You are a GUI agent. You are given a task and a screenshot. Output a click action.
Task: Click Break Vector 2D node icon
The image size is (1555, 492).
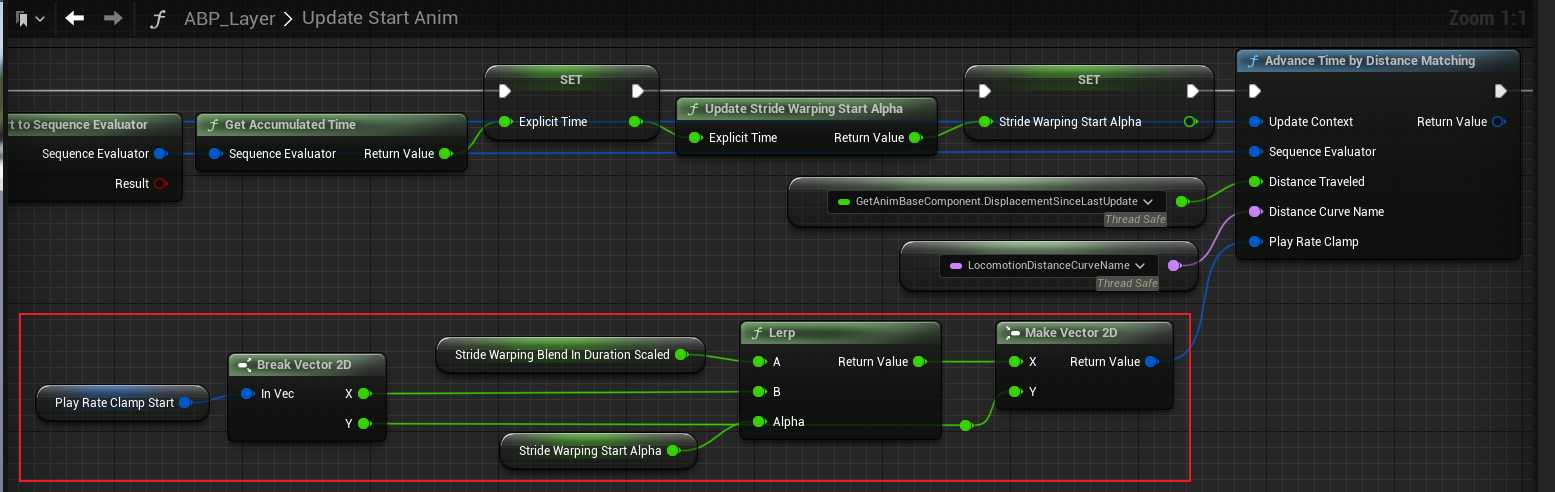(246, 365)
